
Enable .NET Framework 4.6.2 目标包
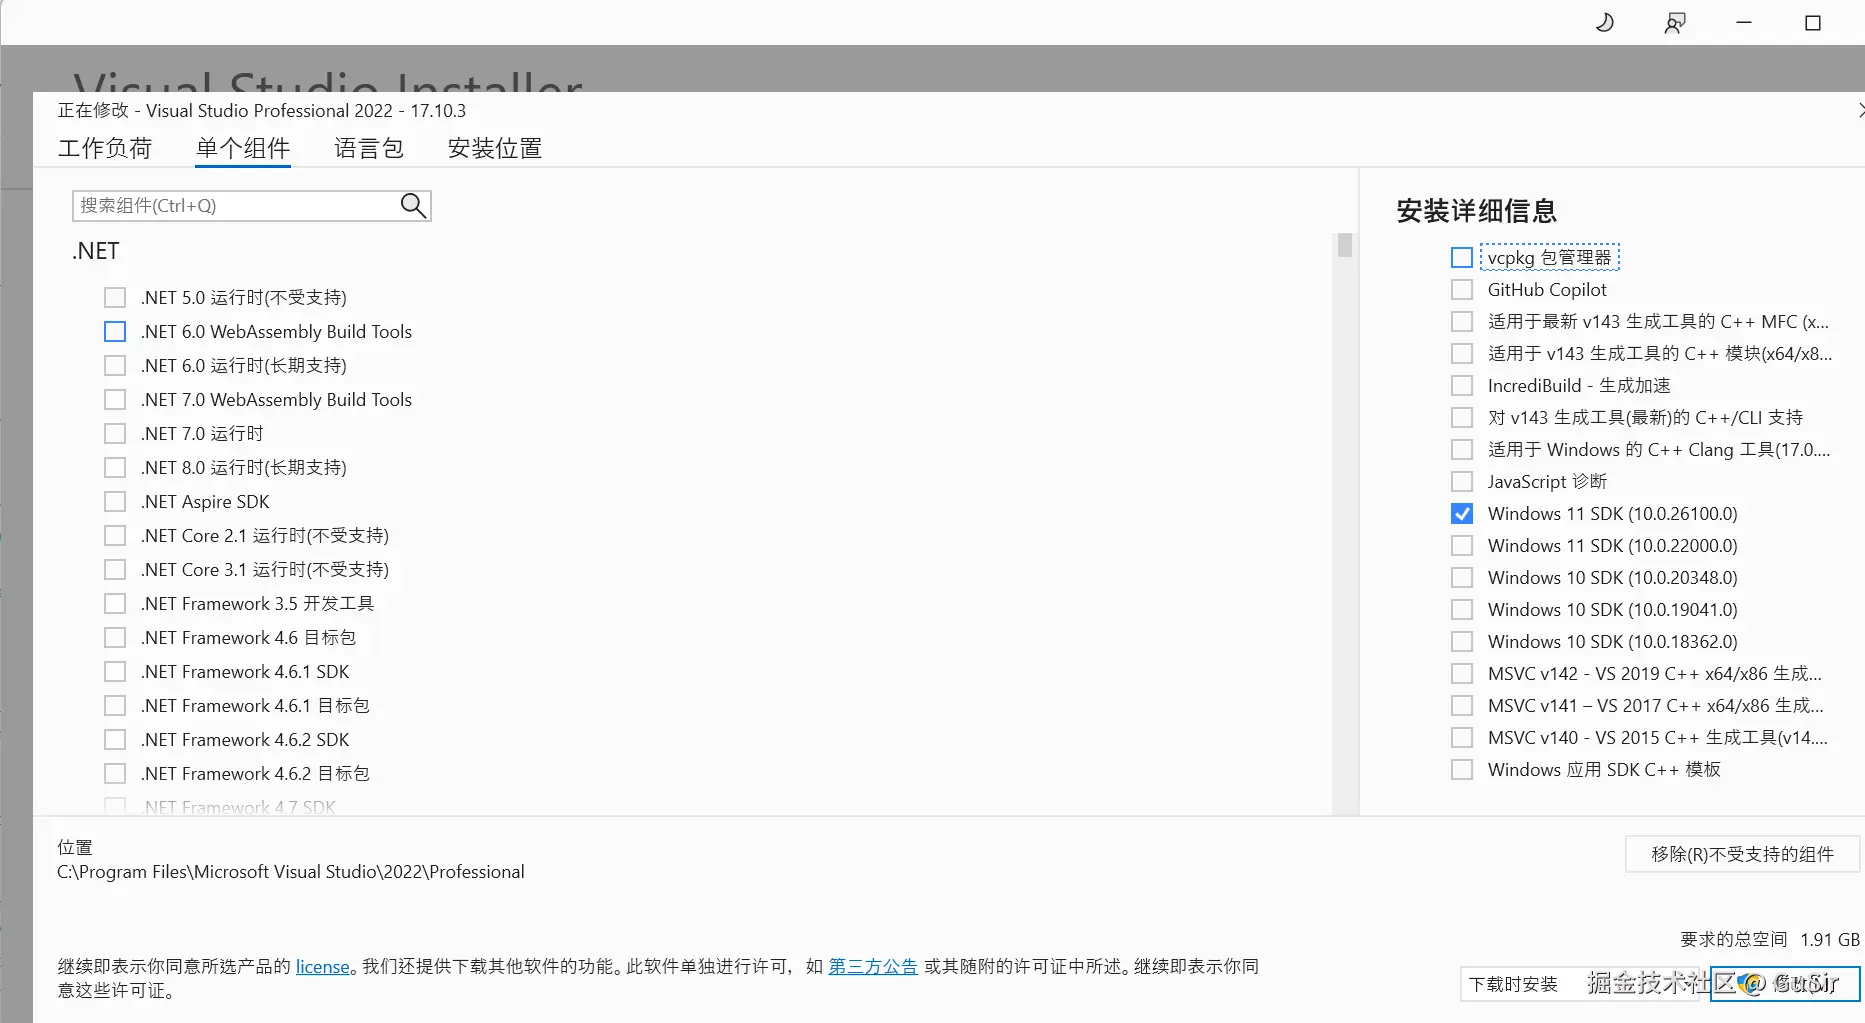pos(115,774)
